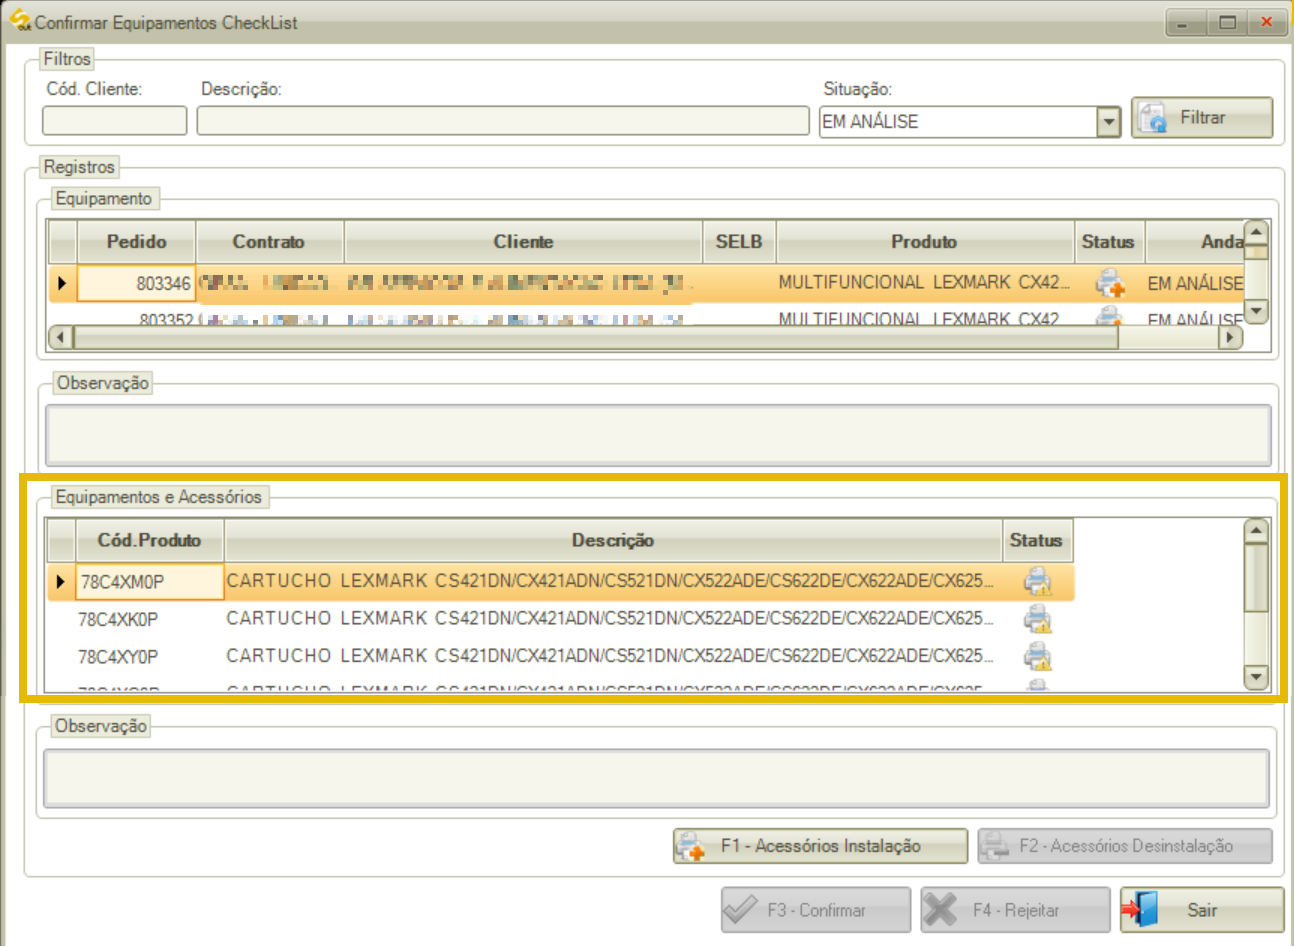Image resolution: width=1294 pixels, height=947 pixels.
Task: Click the application icon in title bar
Action: tap(19, 21)
